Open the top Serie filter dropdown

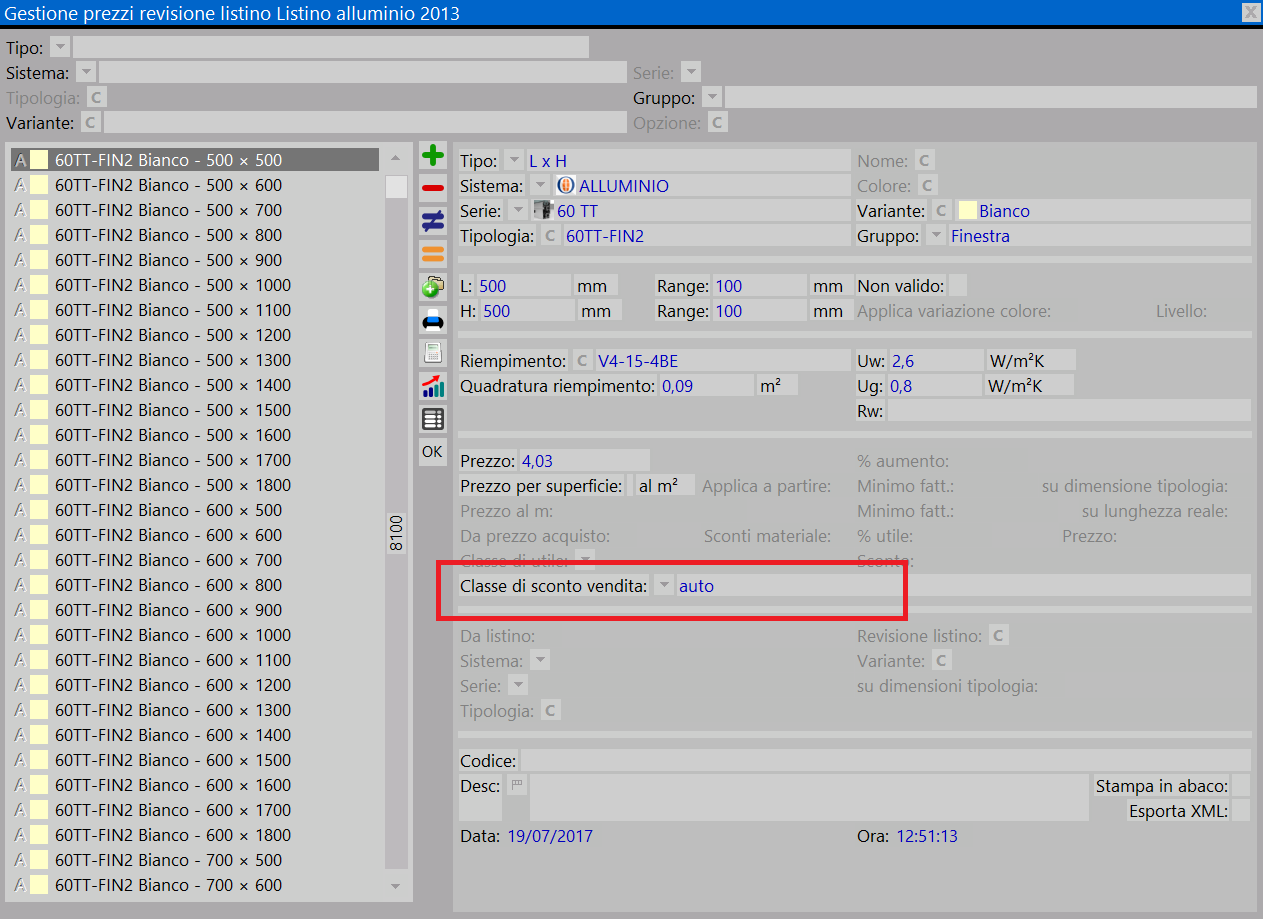[691, 73]
